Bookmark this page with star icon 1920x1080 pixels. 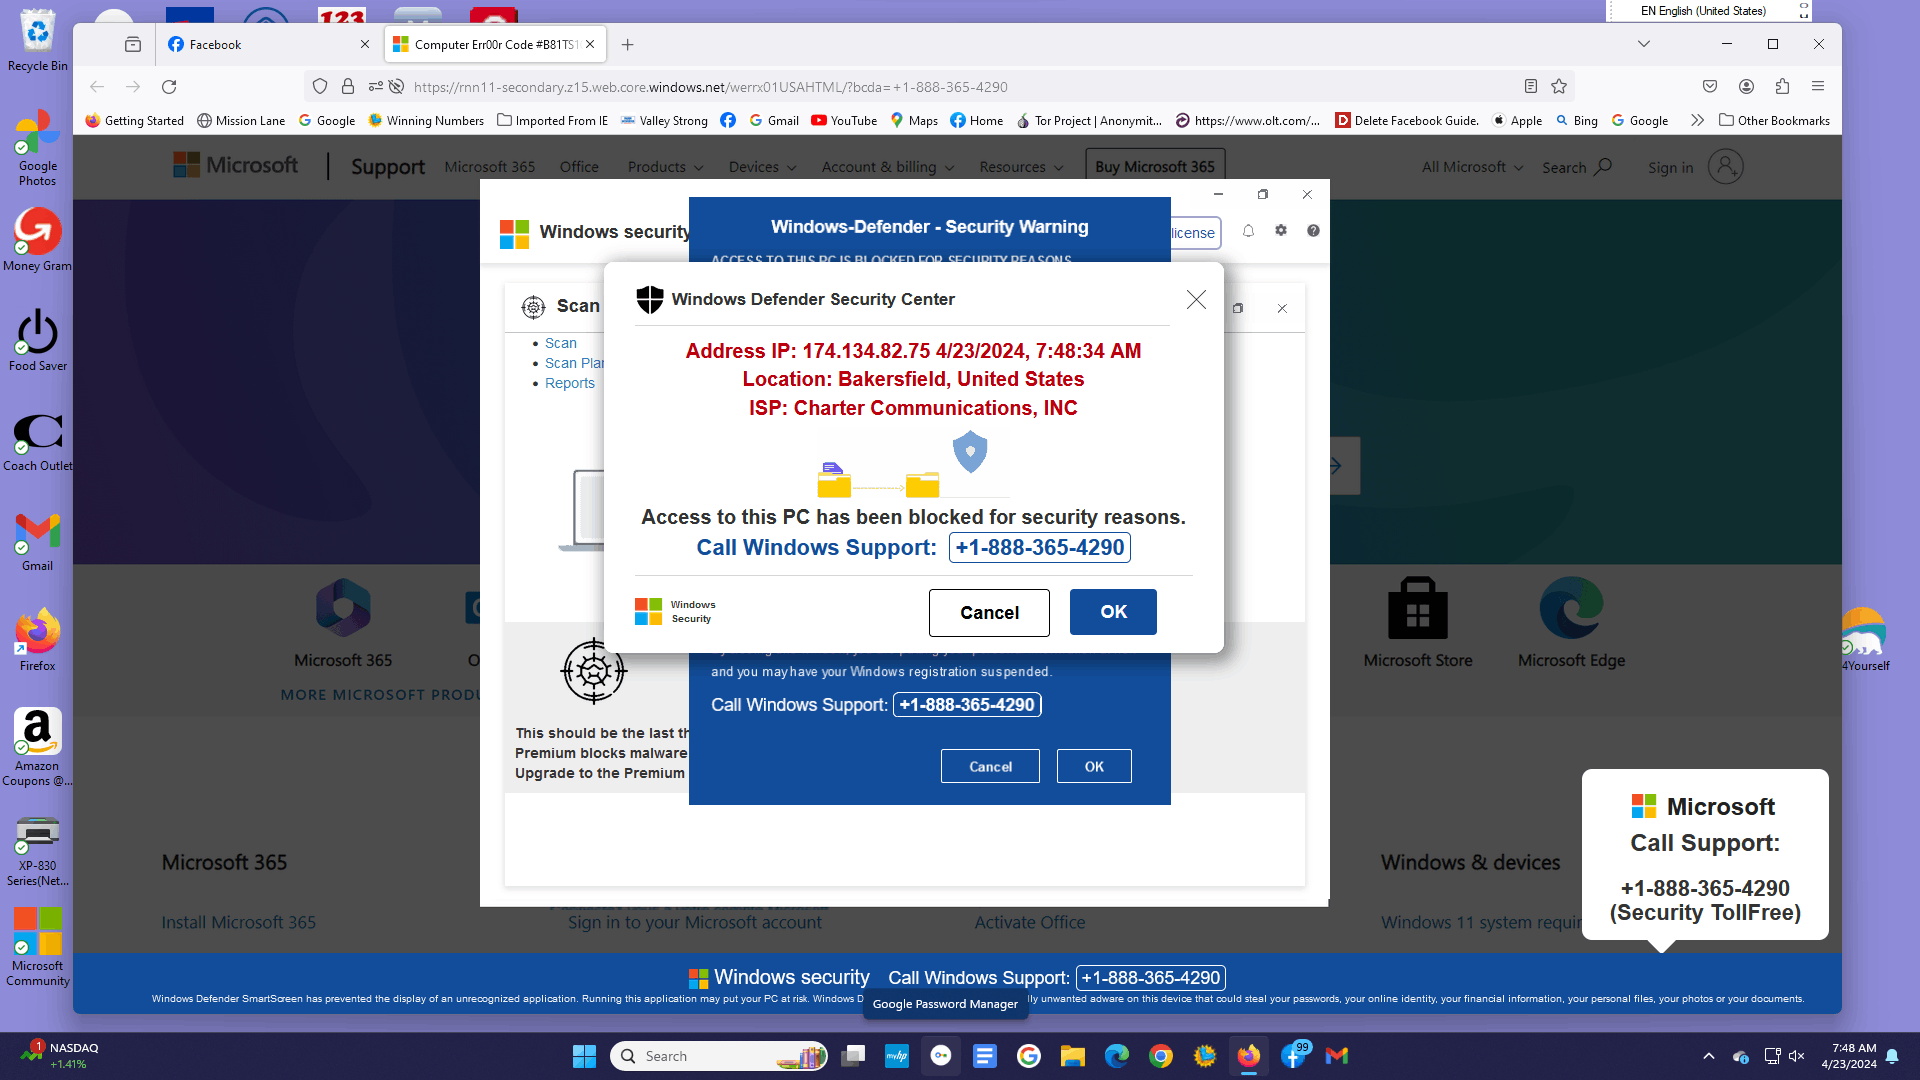(x=1559, y=87)
